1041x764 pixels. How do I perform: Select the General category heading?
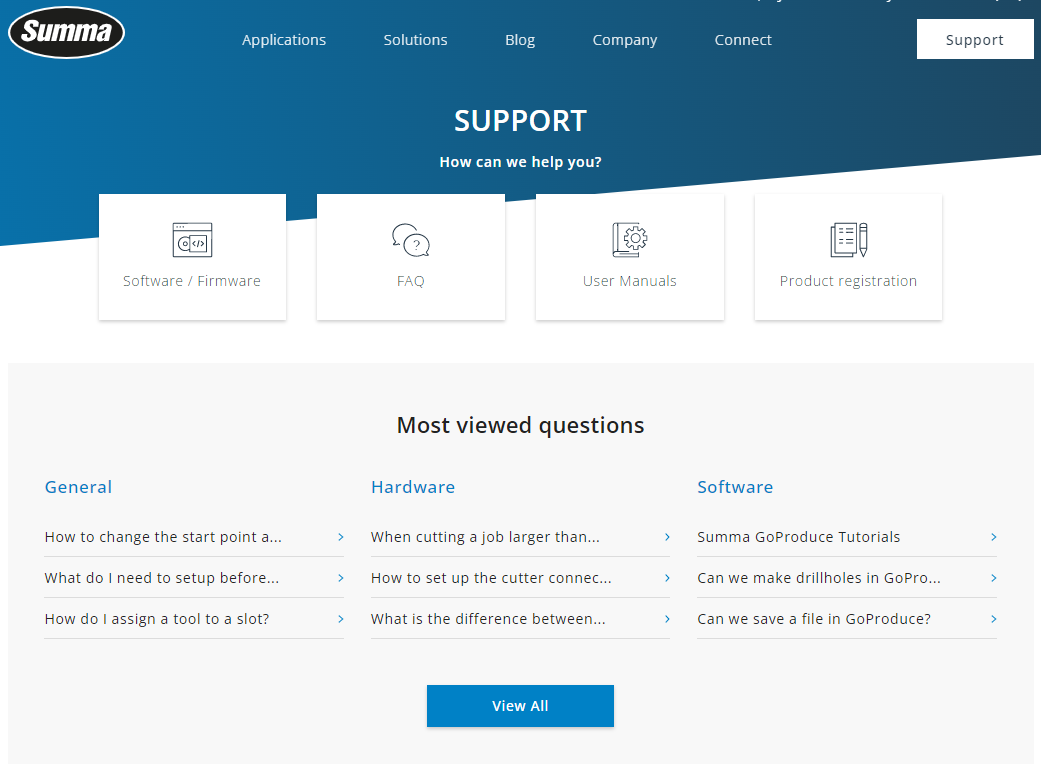tap(78, 487)
